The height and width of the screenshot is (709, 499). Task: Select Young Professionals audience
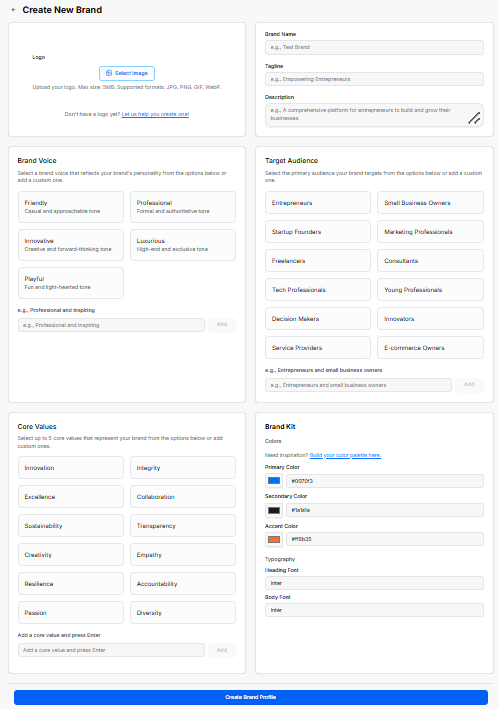(430, 290)
